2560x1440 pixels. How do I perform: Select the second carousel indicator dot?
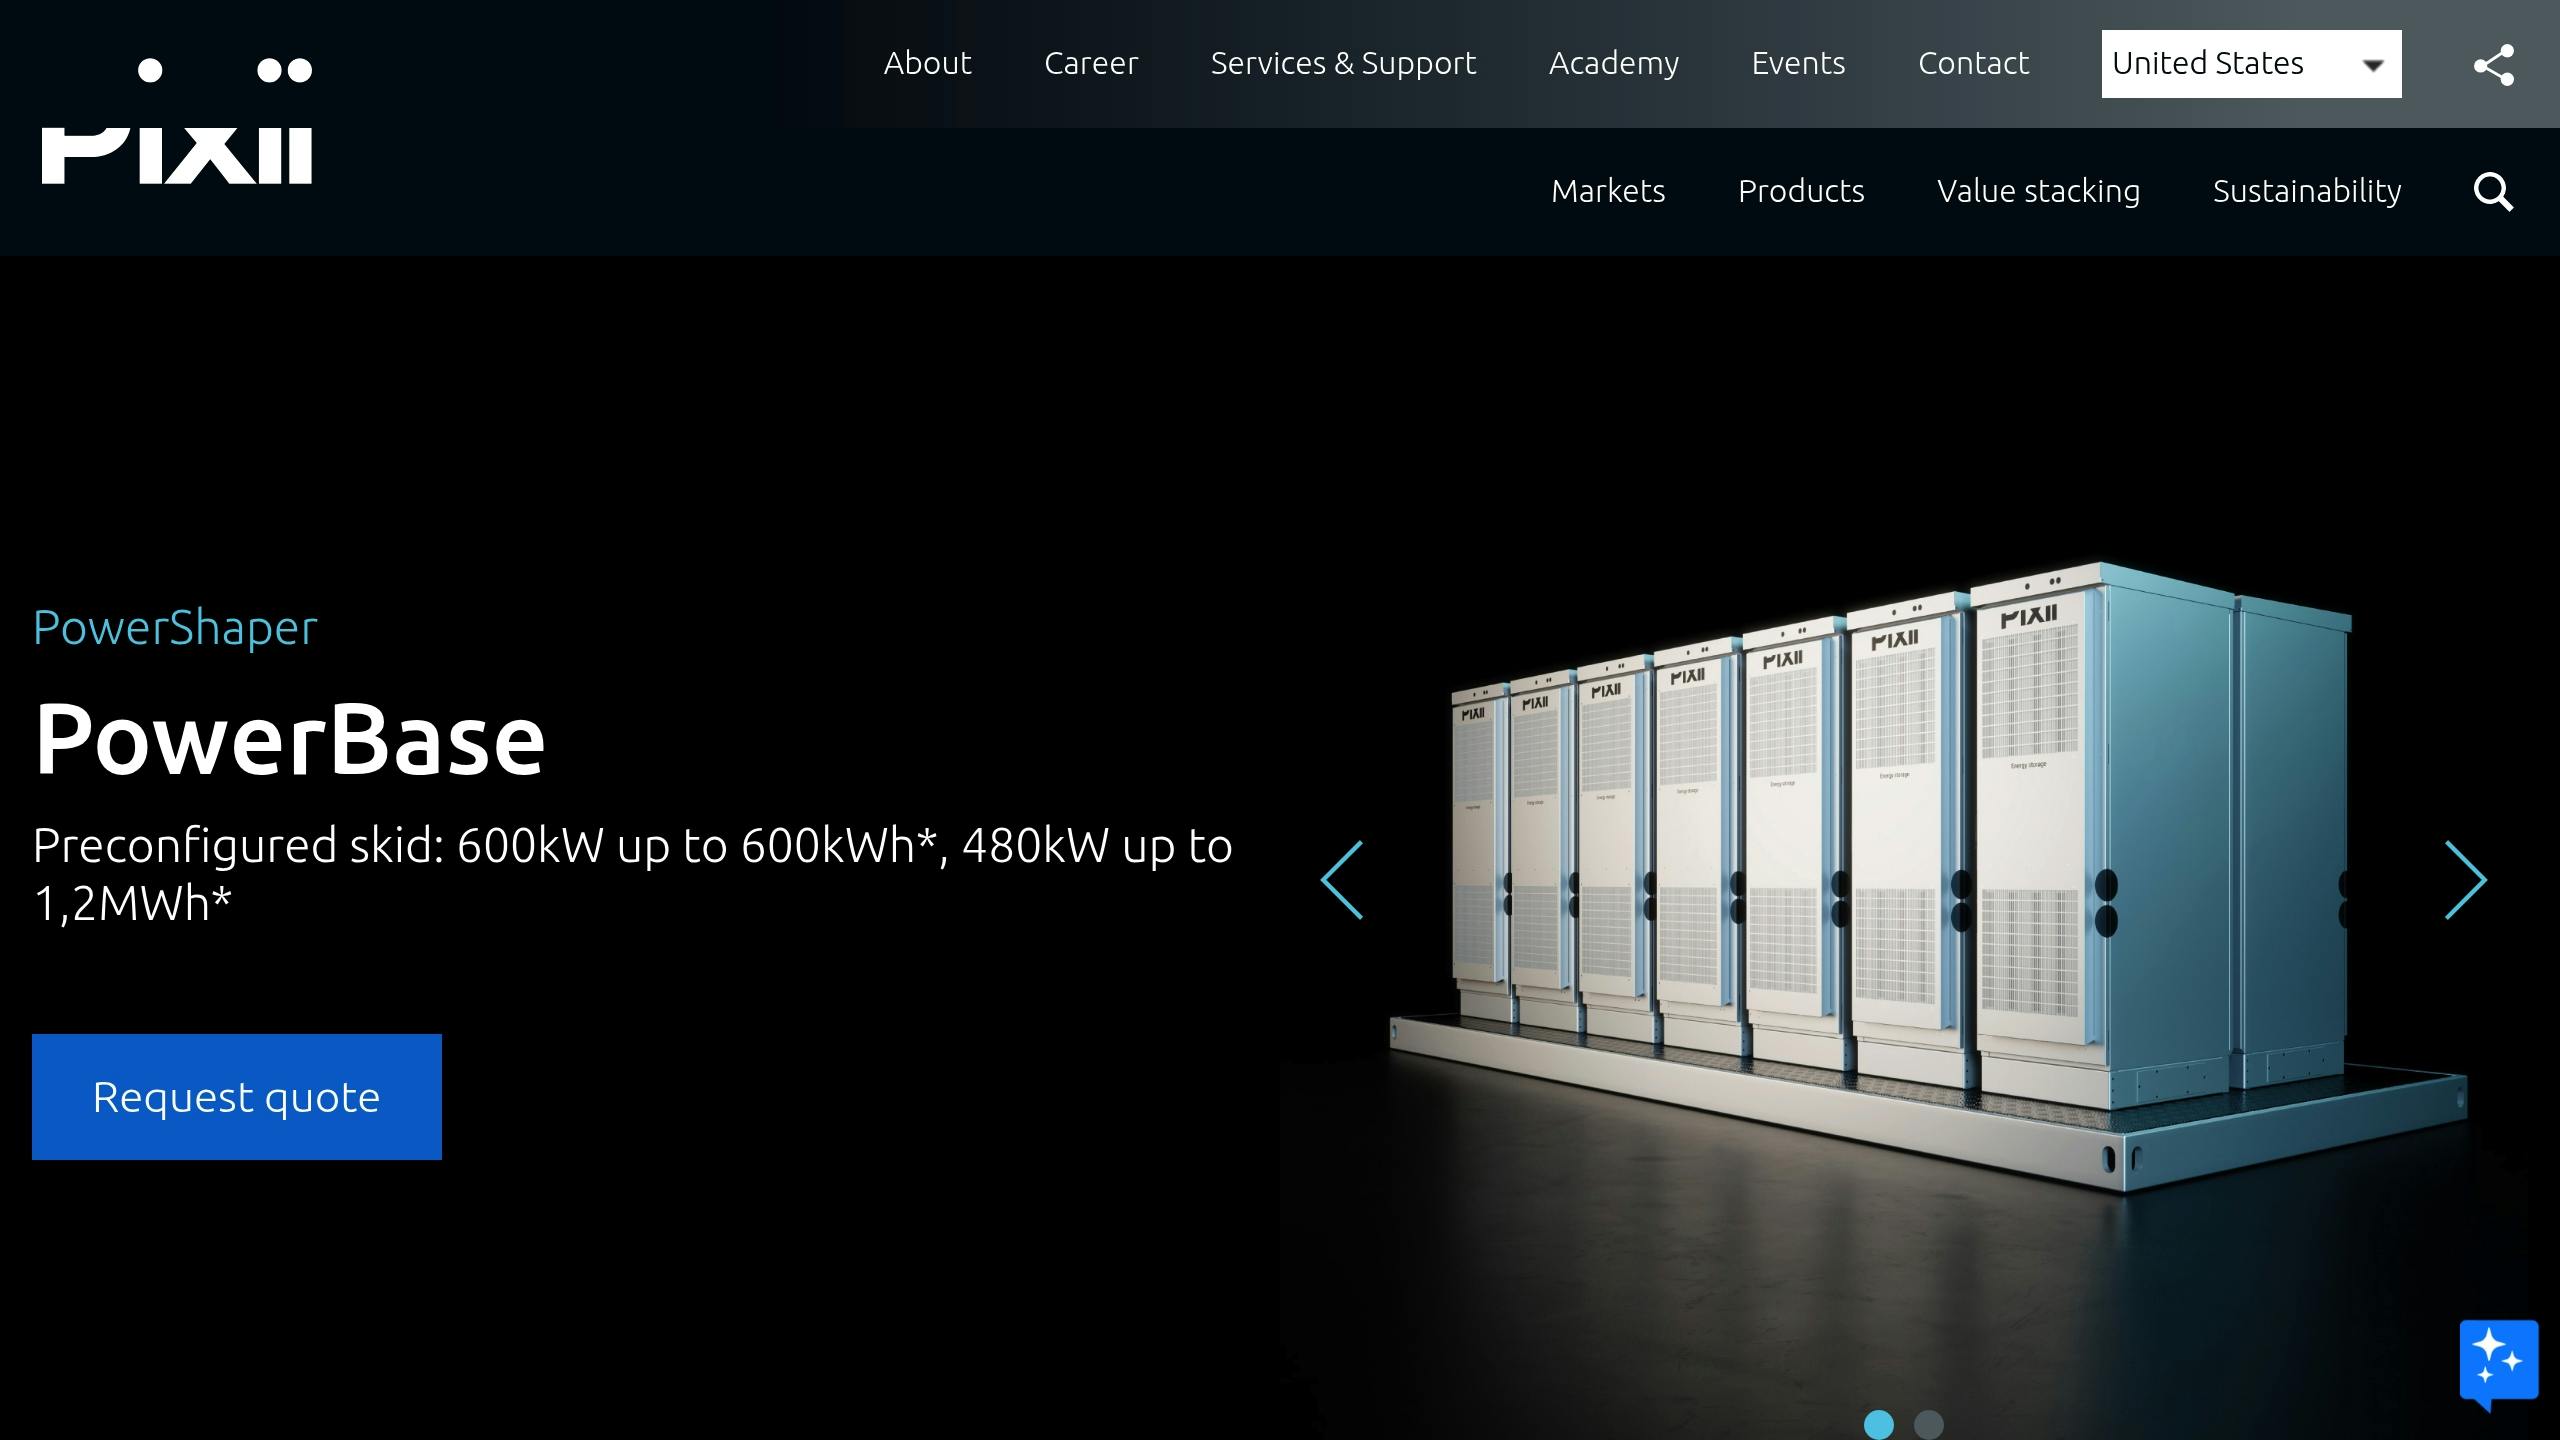(x=1928, y=1424)
